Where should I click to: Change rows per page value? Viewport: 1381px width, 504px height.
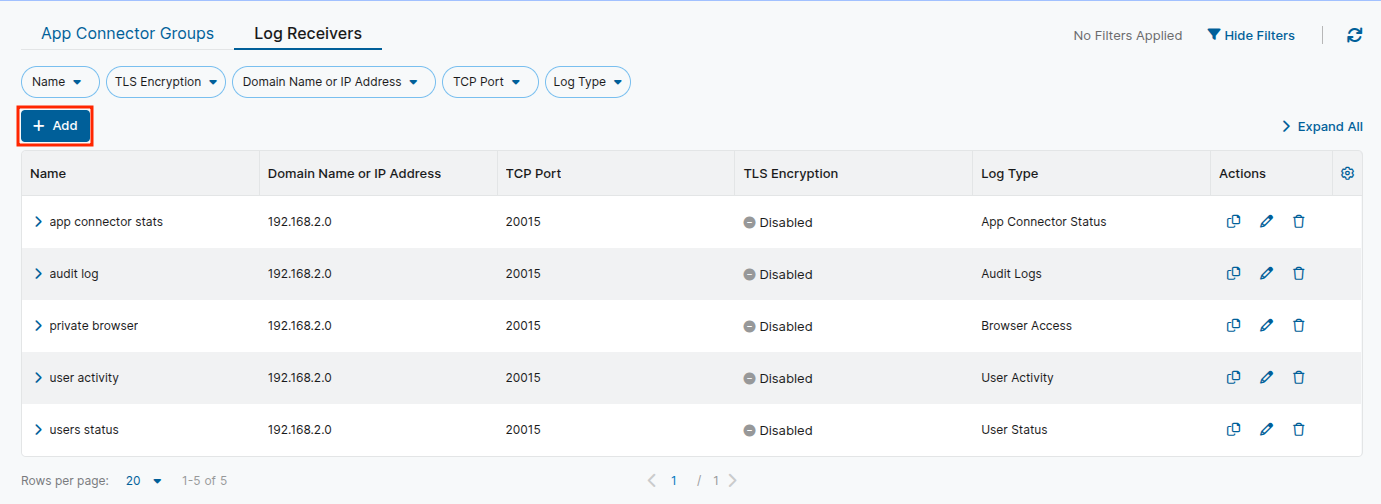coord(144,481)
